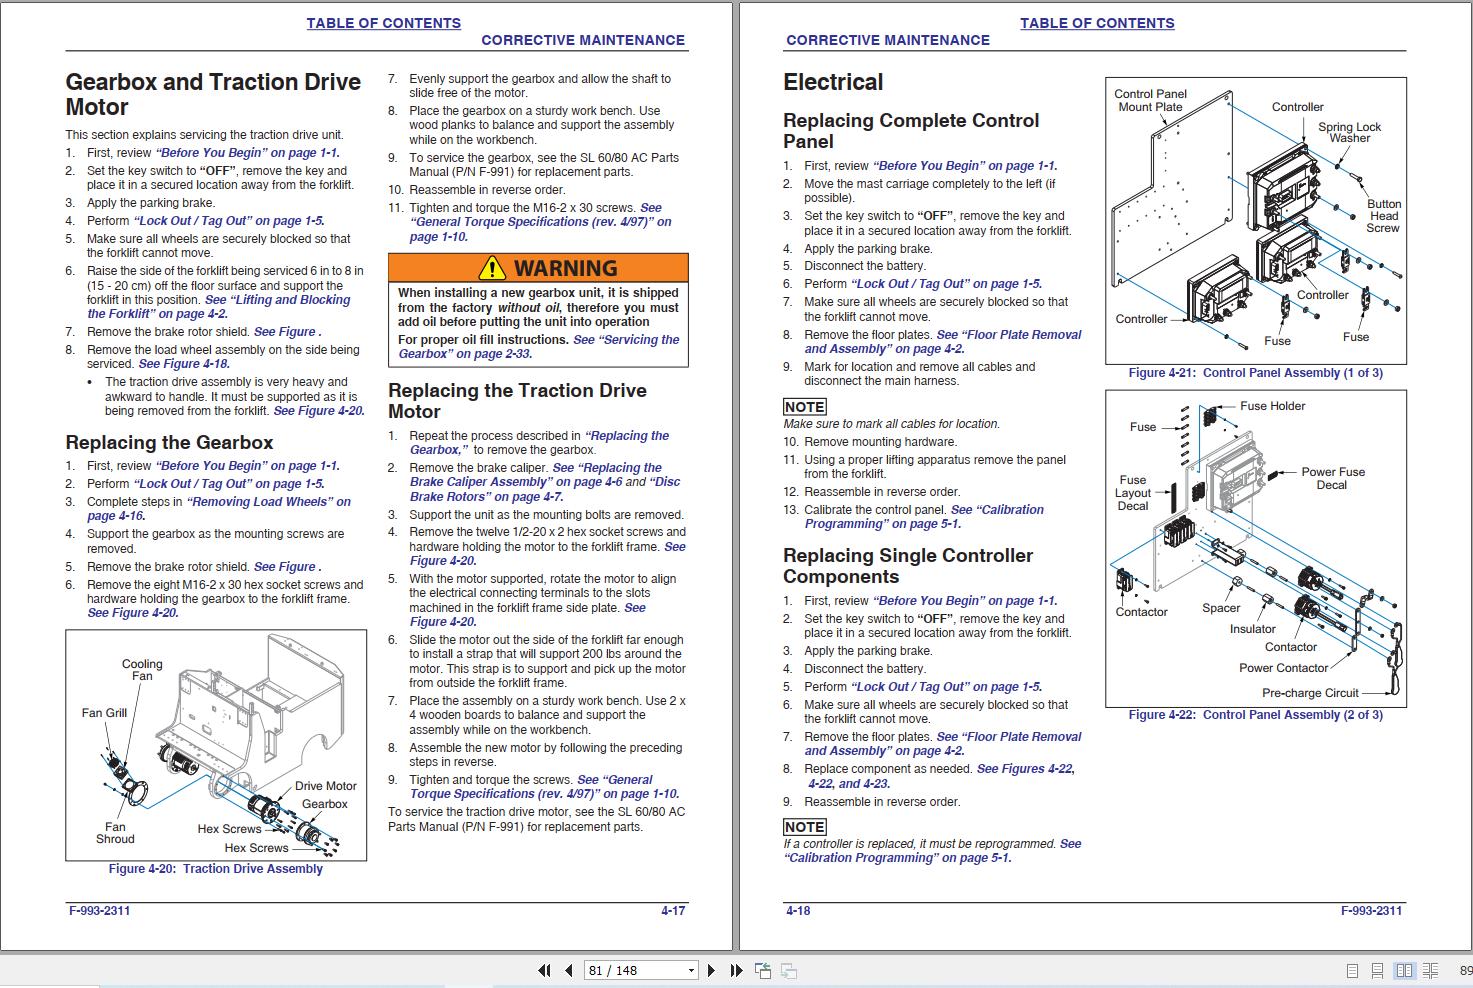Click "Fan Shroud" label in Figure 4-20
Image resolution: width=1473 pixels, height=988 pixels.
115,833
